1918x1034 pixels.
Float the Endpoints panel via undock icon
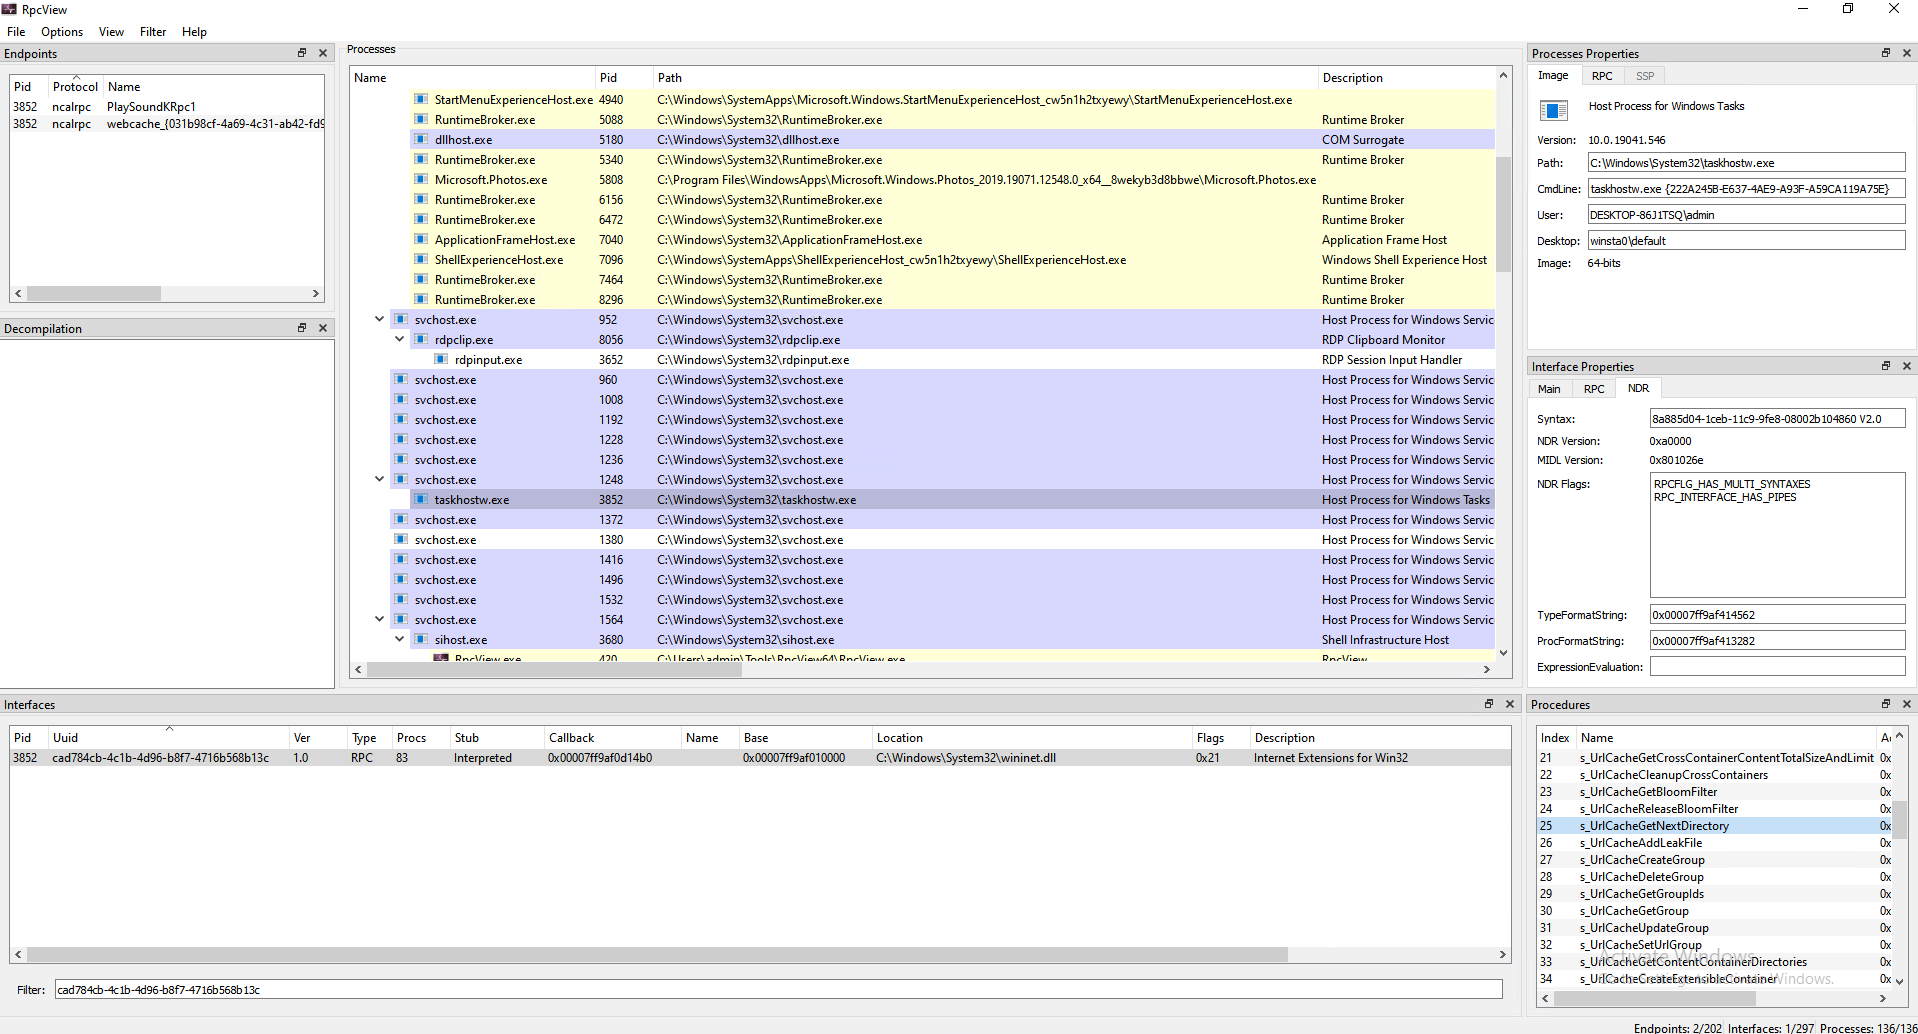click(301, 53)
